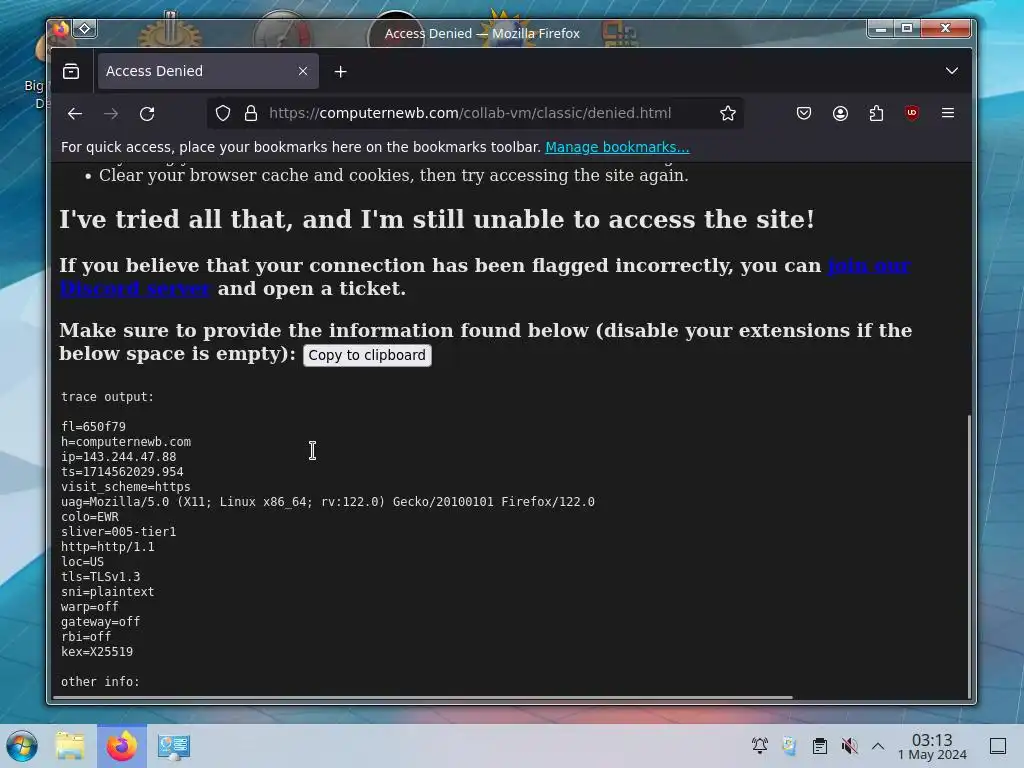Click show desktop button in tray
The width and height of the screenshot is (1024, 768).
pos(997,746)
